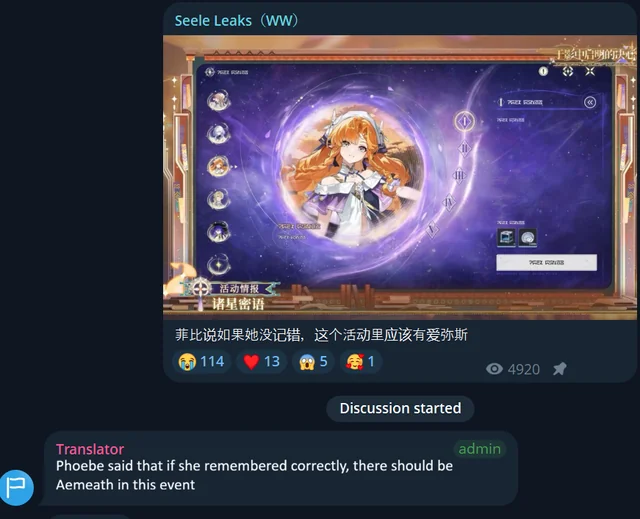The width and height of the screenshot is (640, 519).
Task: Click the white button below reward icons
Action: (546, 262)
